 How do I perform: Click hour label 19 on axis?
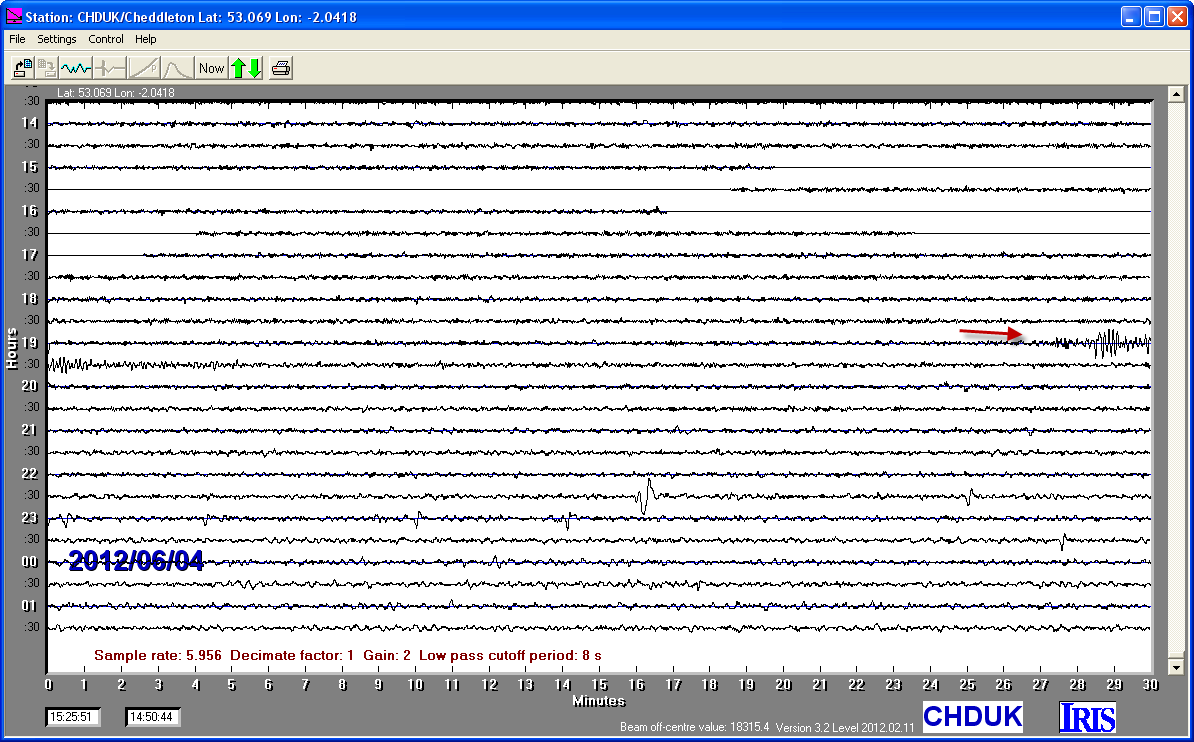pyautogui.click(x=29, y=343)
